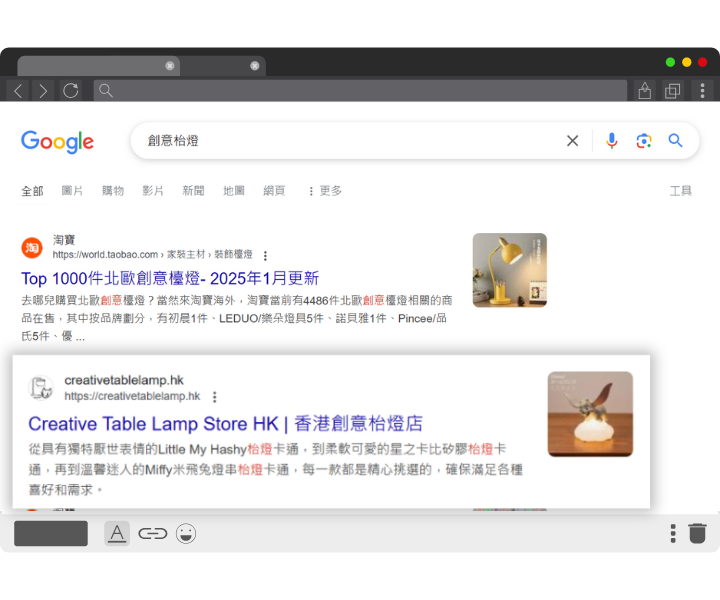This screenshot has height=600, width=720.
Task: Expand the 更多 search filter menu
Action: click(x=324, y=191)
